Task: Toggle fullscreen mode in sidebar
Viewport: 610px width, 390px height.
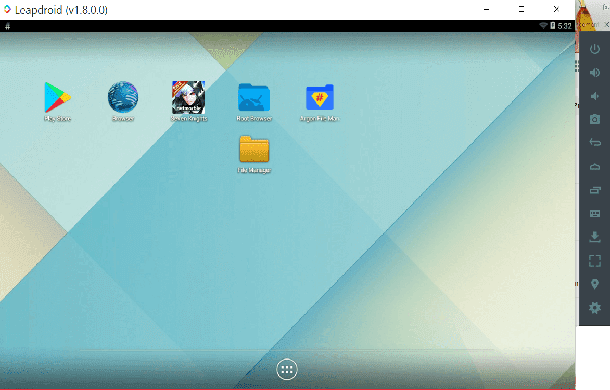Action: pyautogui.click(x=594, y=261)
